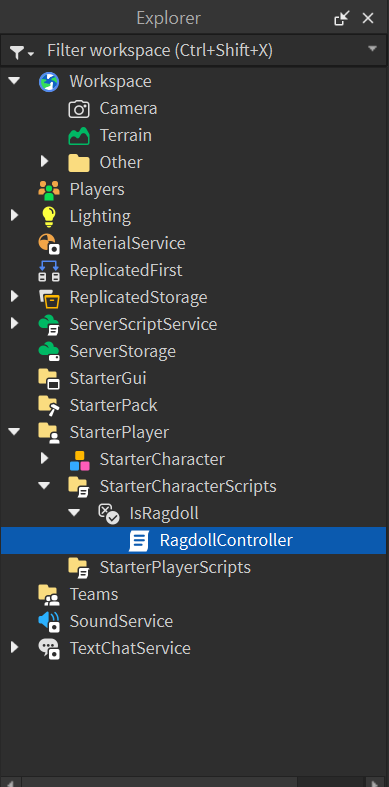Collapse the StarterCharacterScripts folder
This screenshot has height=787, width=389.
click(x=44, y=486)
